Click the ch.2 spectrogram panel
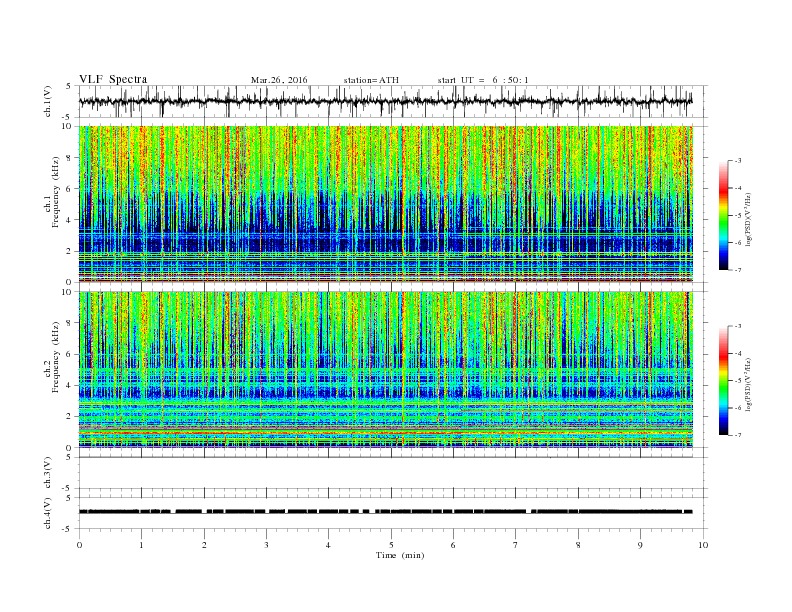 click(386, 370)
